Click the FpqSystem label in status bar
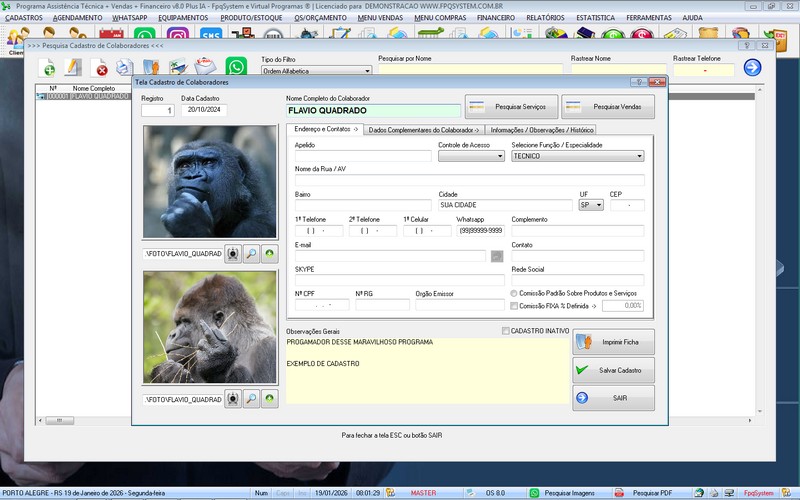 point(758,493)
